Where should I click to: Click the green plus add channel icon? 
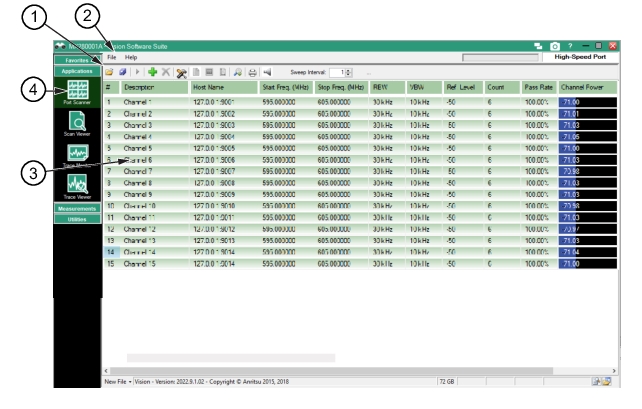click(x=151, y=74)
